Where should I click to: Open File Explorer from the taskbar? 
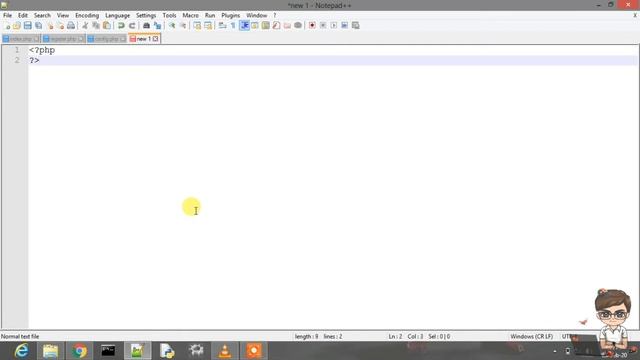coord(51,351)
